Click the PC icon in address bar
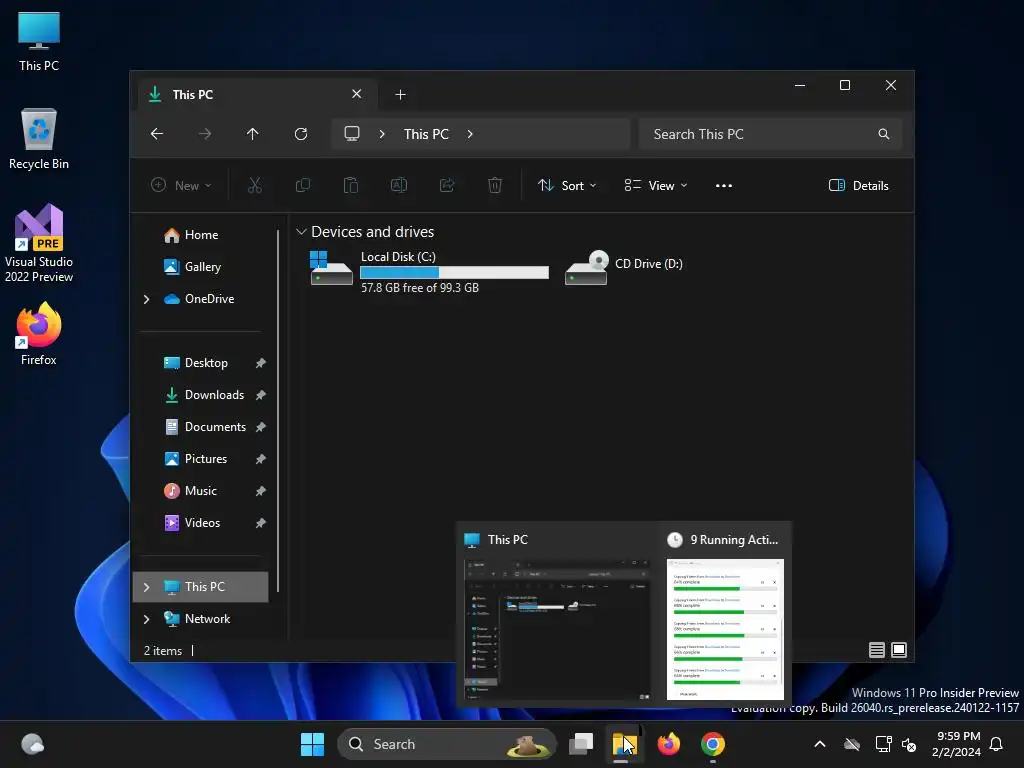 (x=352, y=134)
